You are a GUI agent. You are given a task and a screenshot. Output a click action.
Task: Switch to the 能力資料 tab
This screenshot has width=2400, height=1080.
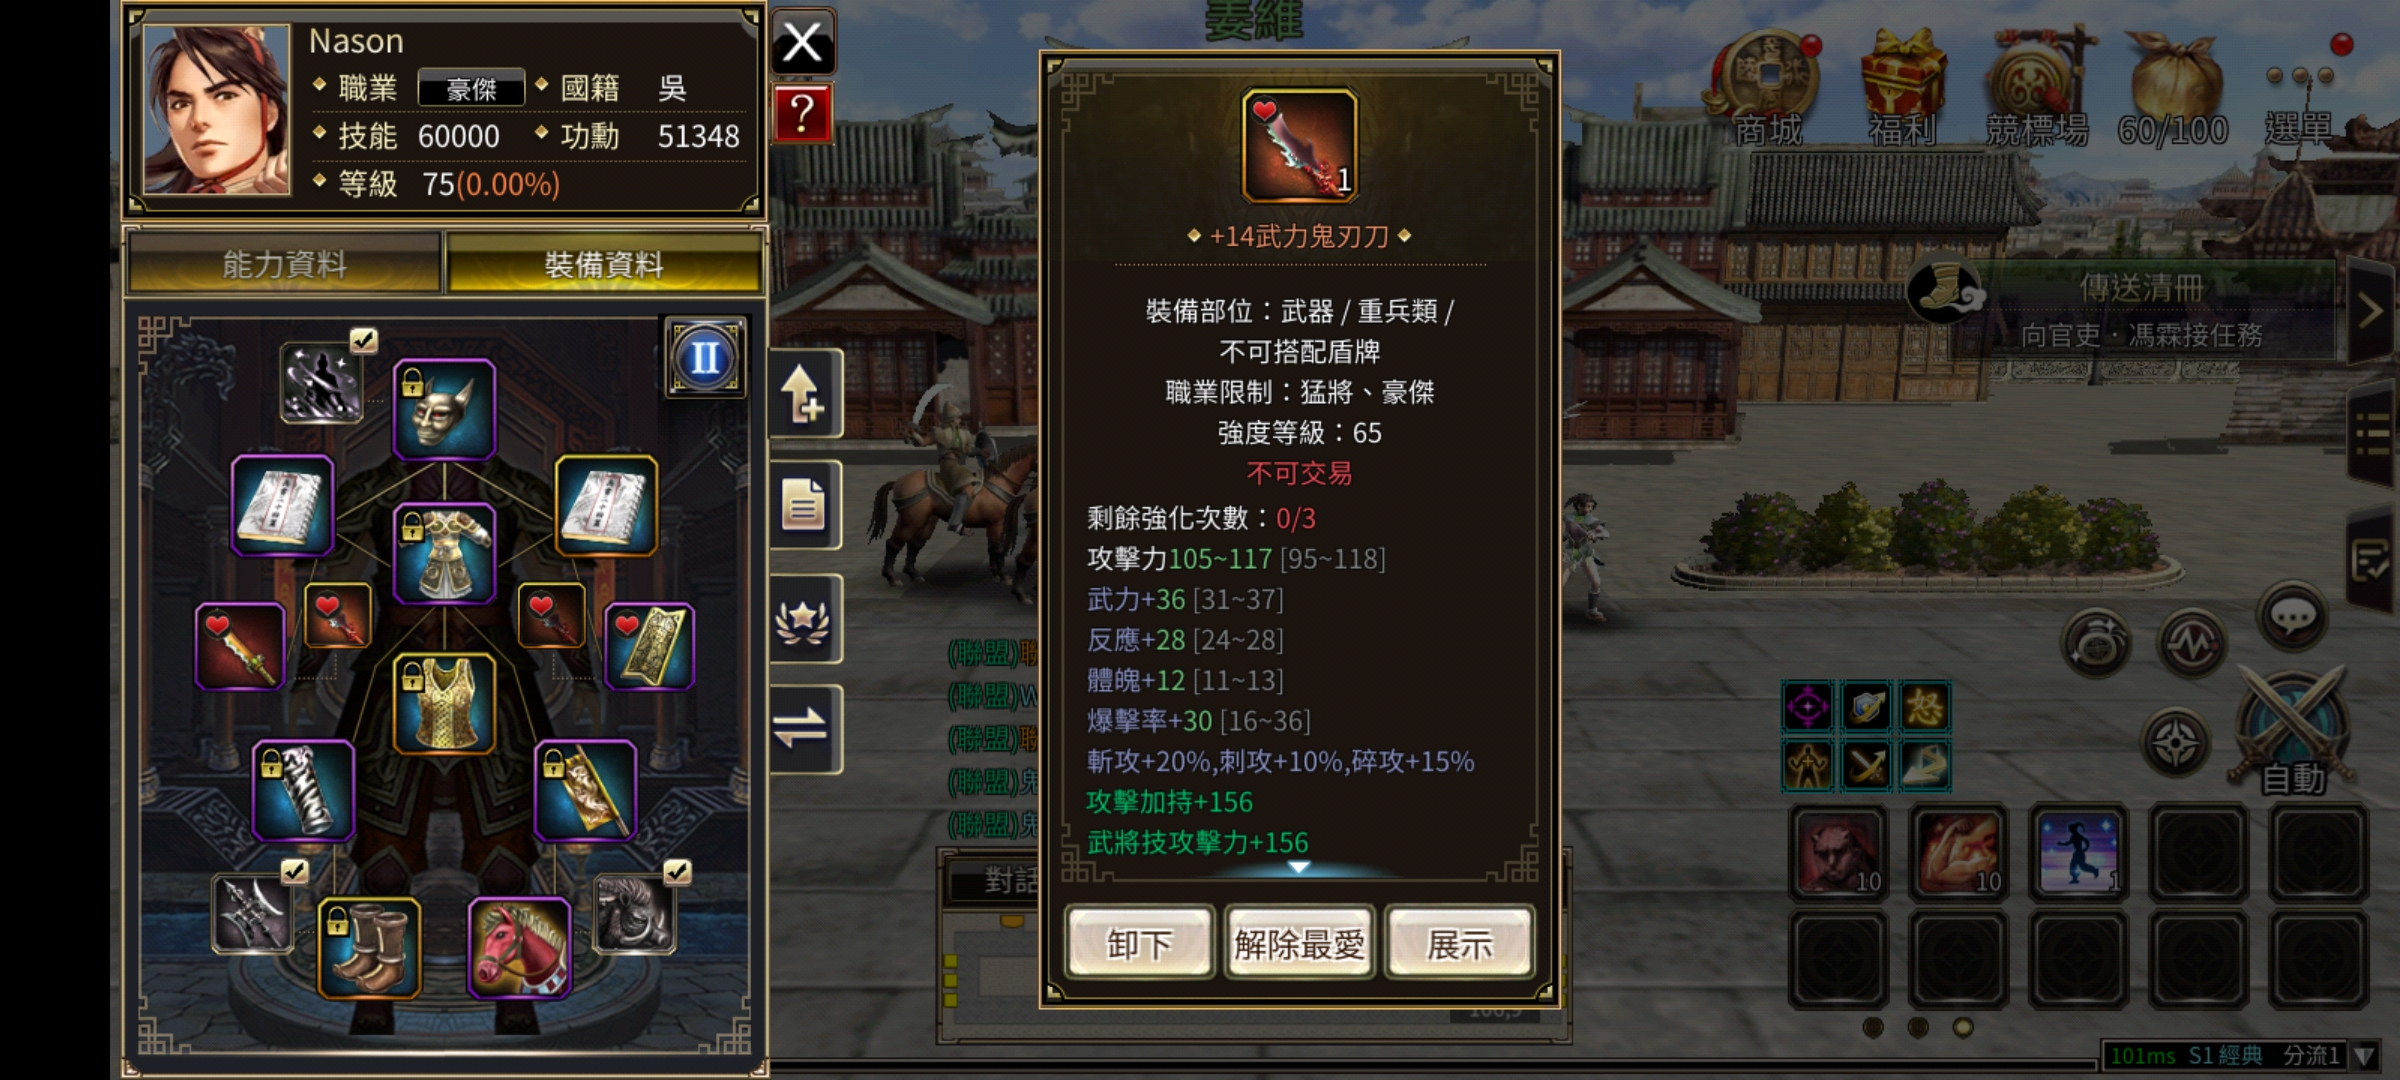tap(285, 264)
